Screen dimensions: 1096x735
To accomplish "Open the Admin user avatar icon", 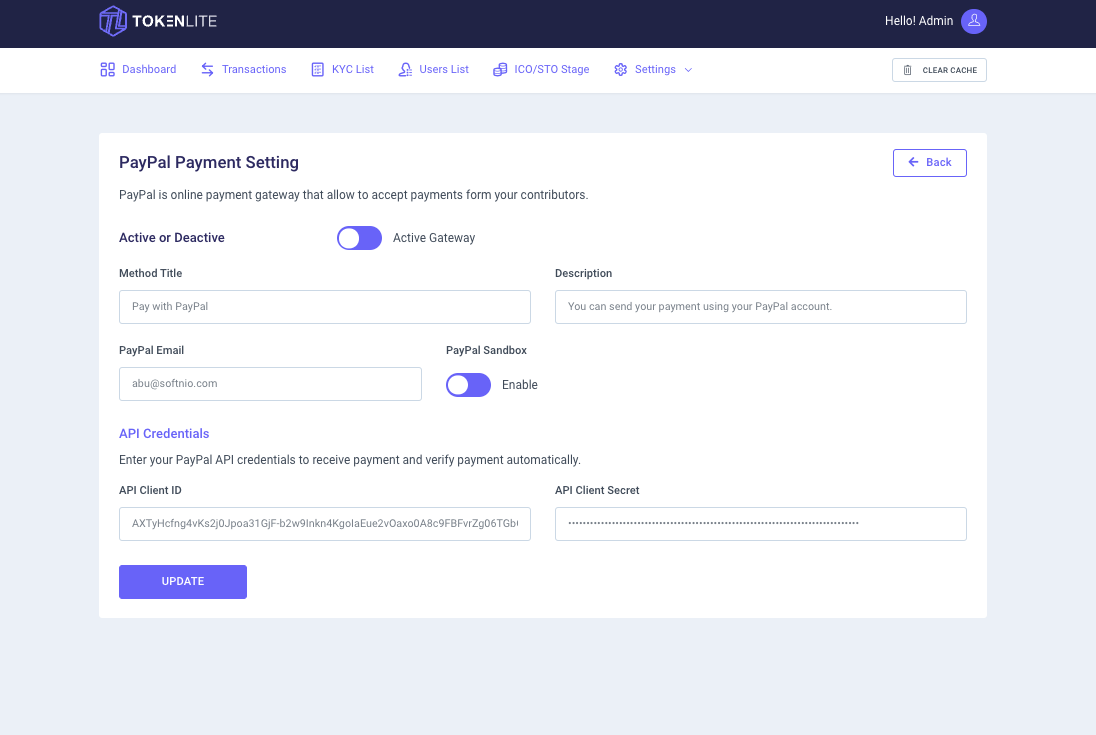I will [974, 21].
